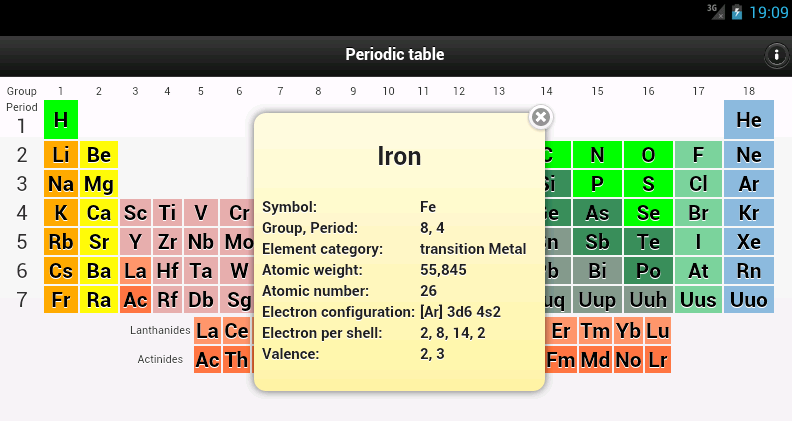The width and height of the screenshot is (792, 421).
Task: Tap the Lanthanum tile in Lanthanides row
Action: pyautogui.click(x=207, y=331)
